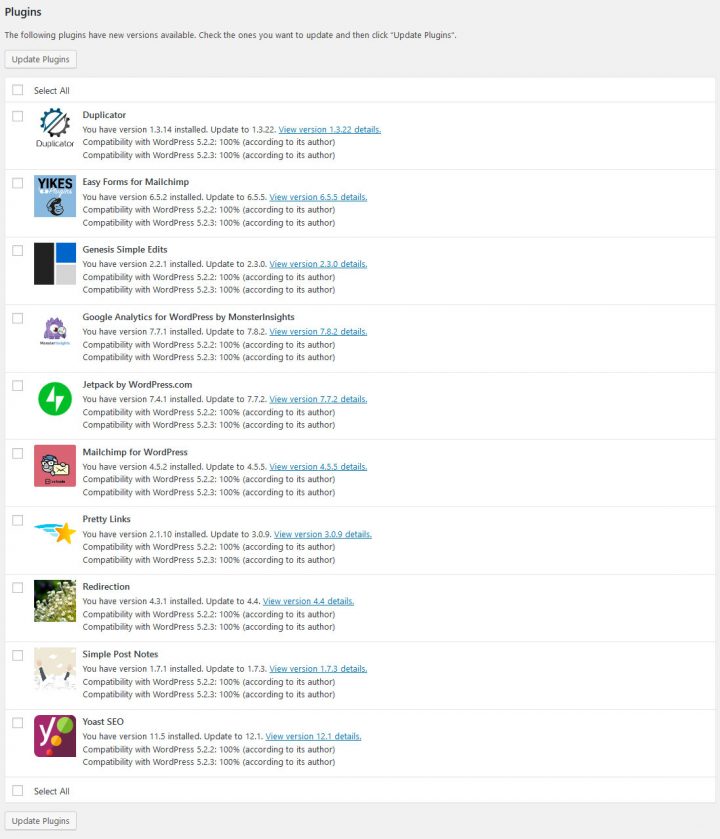Click the green Jetpack lightning icon
Image resolution: width=720 pixels, height=839 pixels.
click(55, 399)
